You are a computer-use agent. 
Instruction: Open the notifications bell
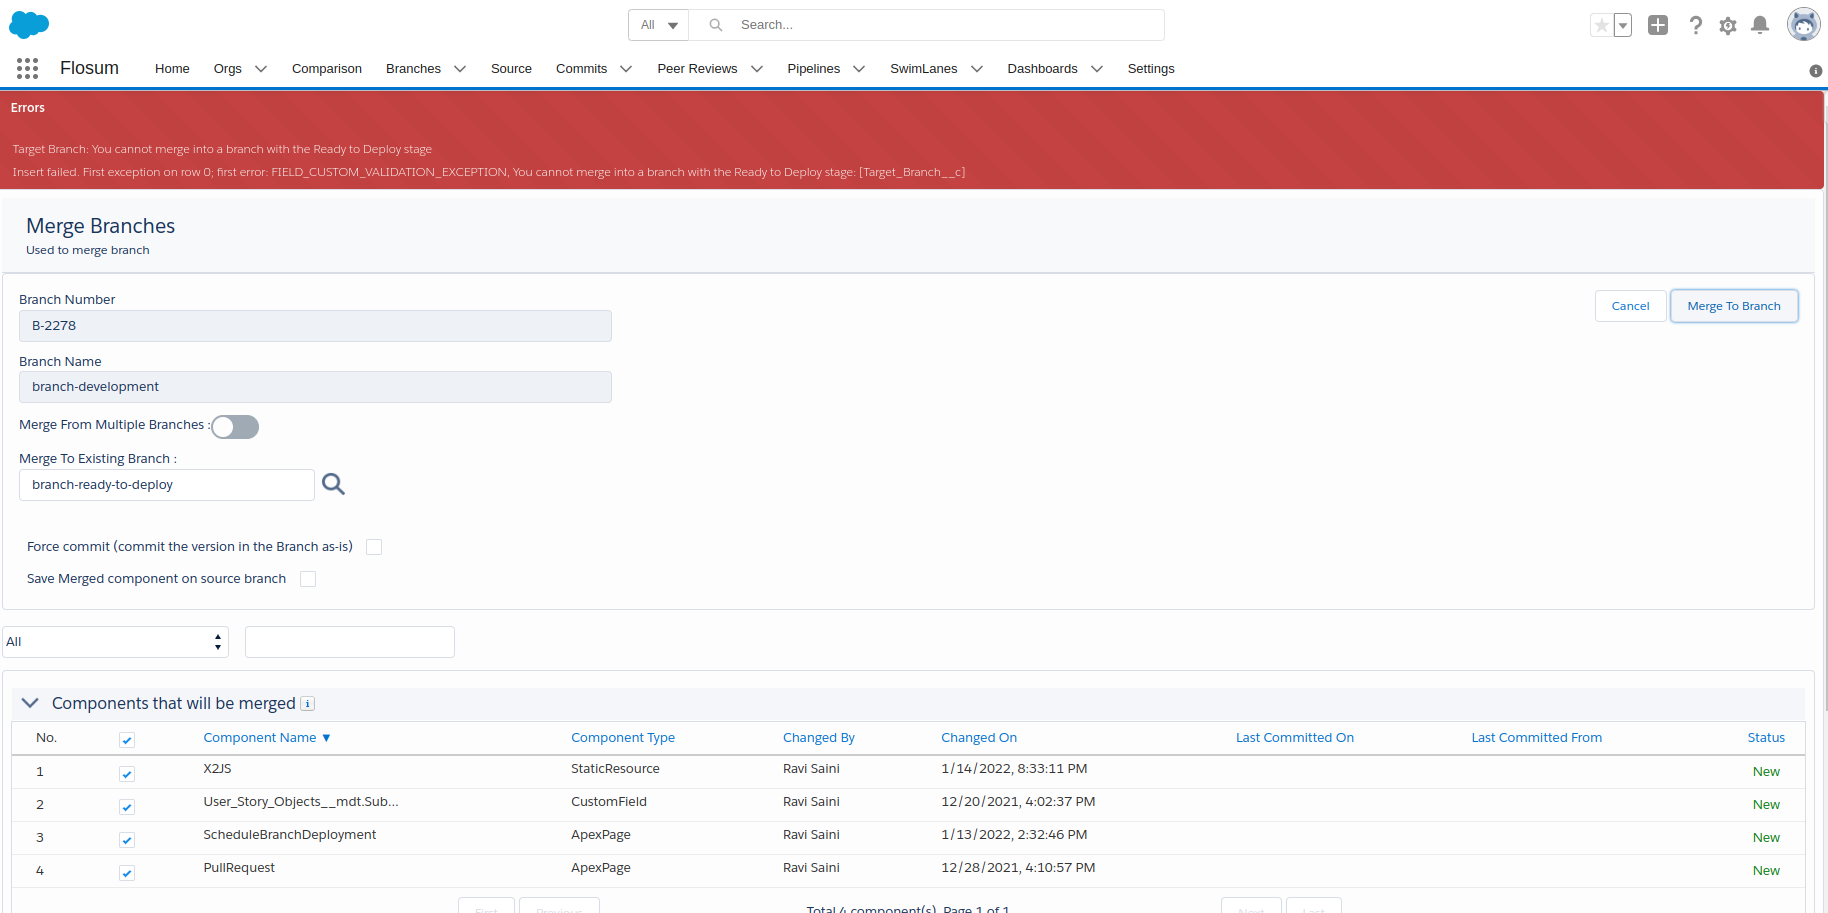point(1760,25)
